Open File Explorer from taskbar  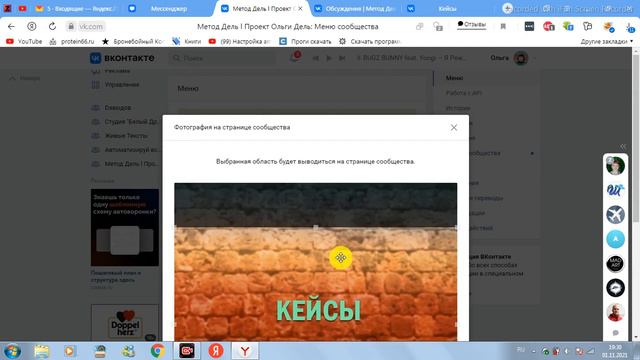tap(41, 351)
